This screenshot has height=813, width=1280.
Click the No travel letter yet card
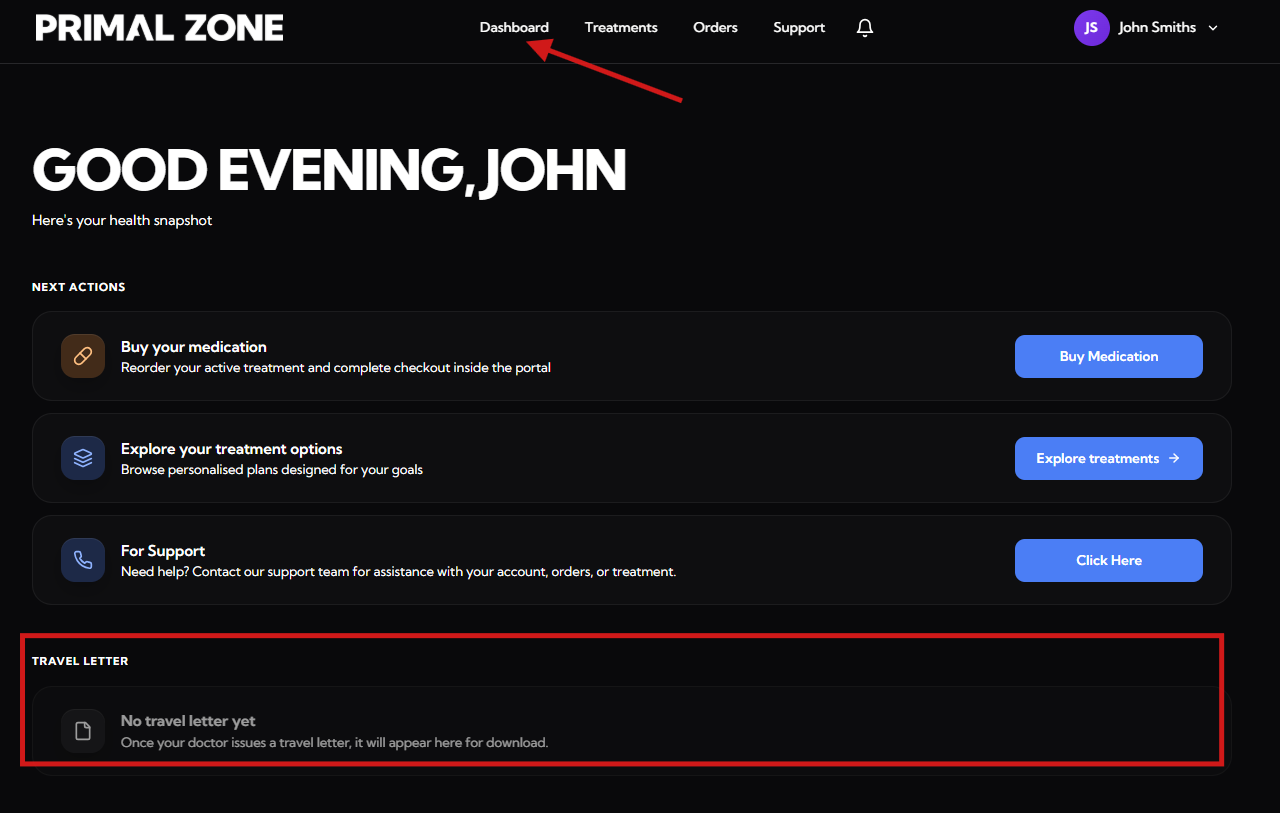coord(630,731)
